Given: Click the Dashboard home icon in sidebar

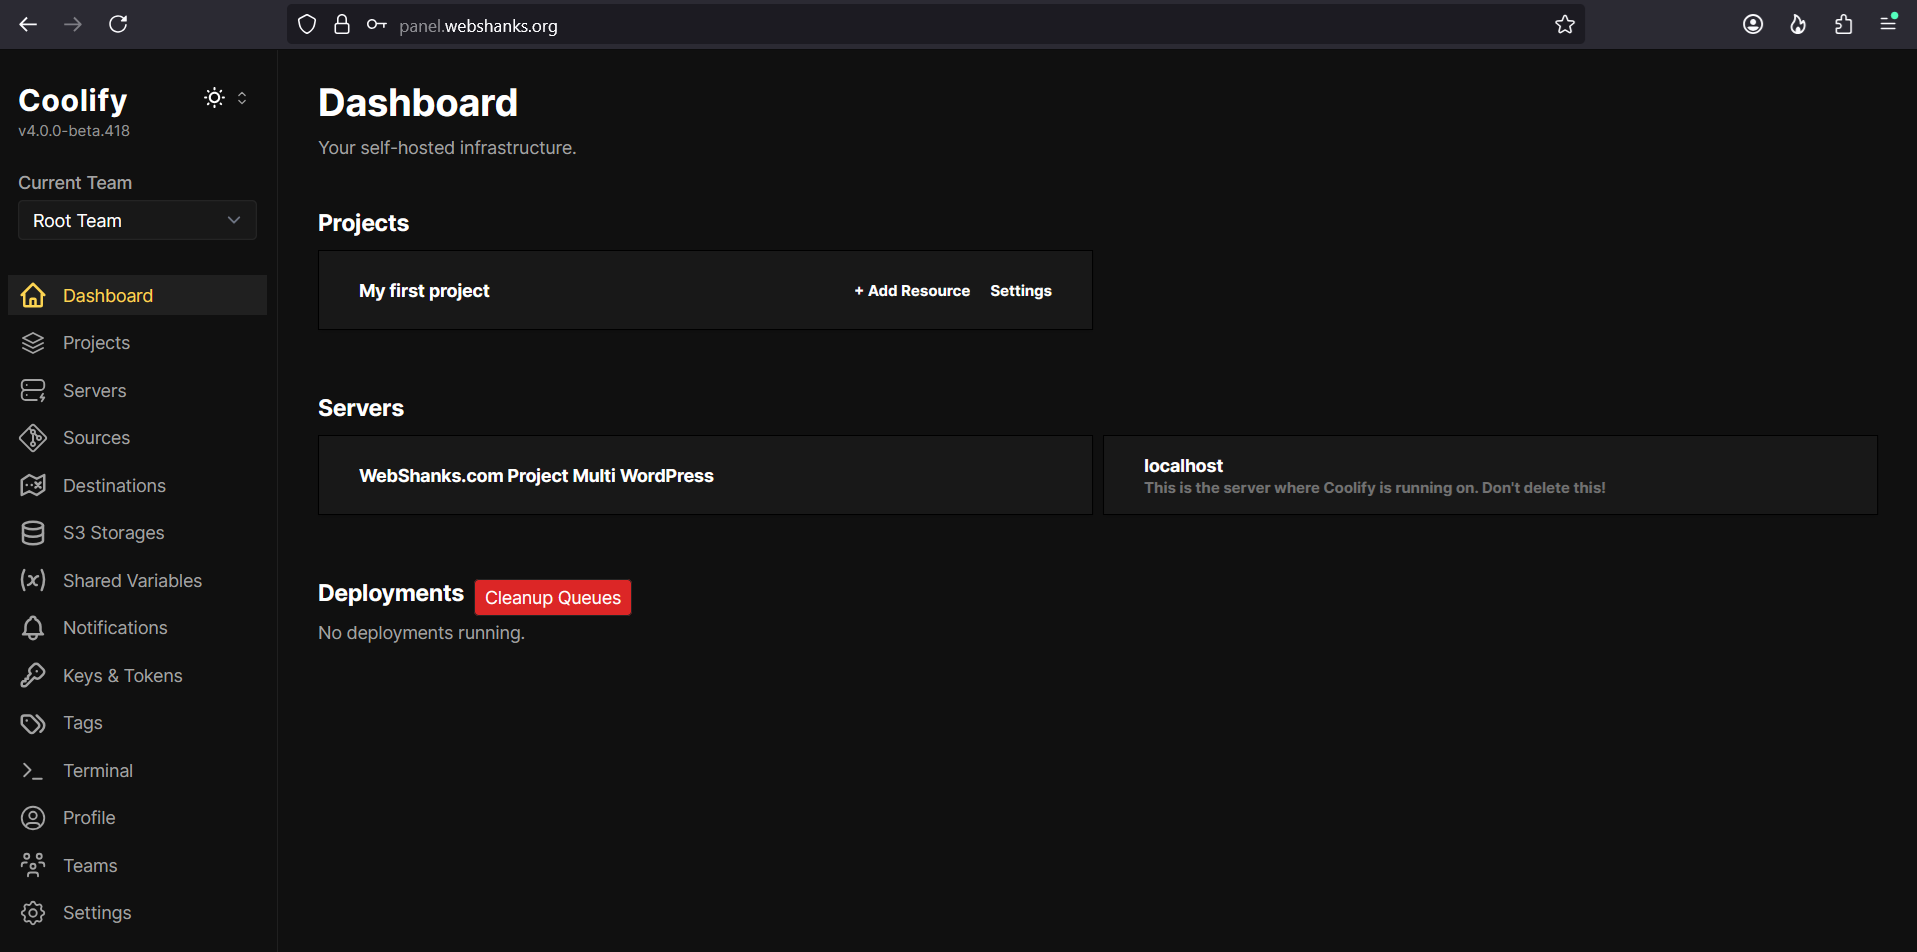Looking at the screenshot, I should [33, 295].
